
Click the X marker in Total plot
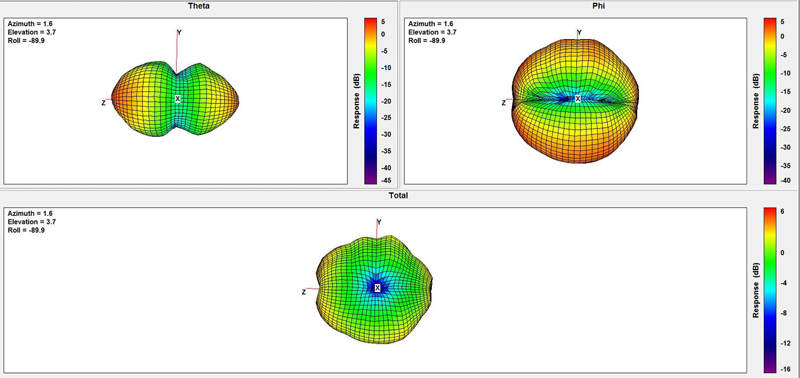378,288
